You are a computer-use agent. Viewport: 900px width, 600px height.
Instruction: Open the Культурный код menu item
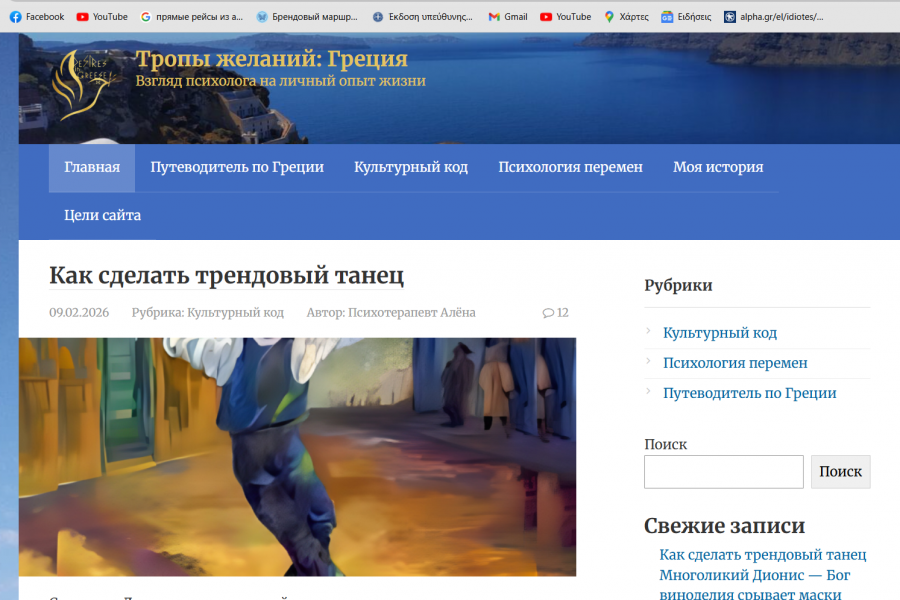[x=411, y=167]
